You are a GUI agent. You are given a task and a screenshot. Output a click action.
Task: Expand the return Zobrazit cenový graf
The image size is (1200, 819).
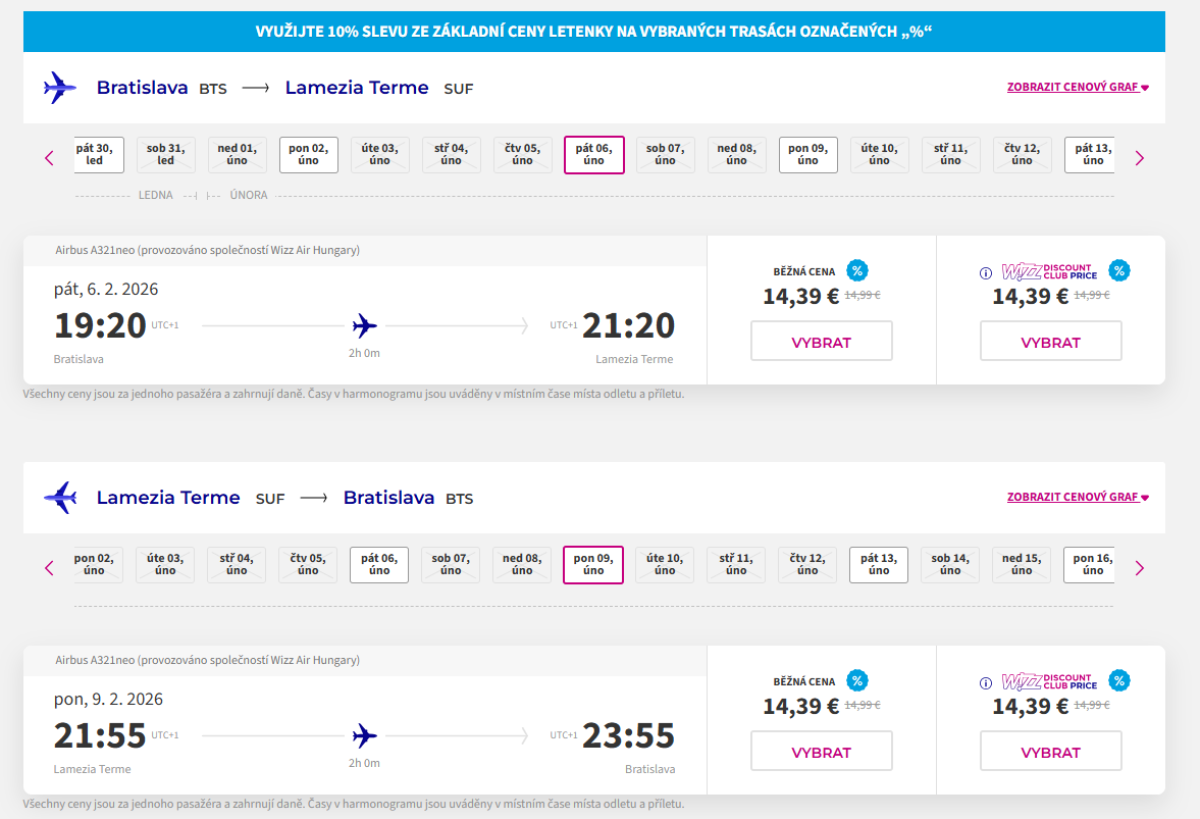[x=1077, y=497]
